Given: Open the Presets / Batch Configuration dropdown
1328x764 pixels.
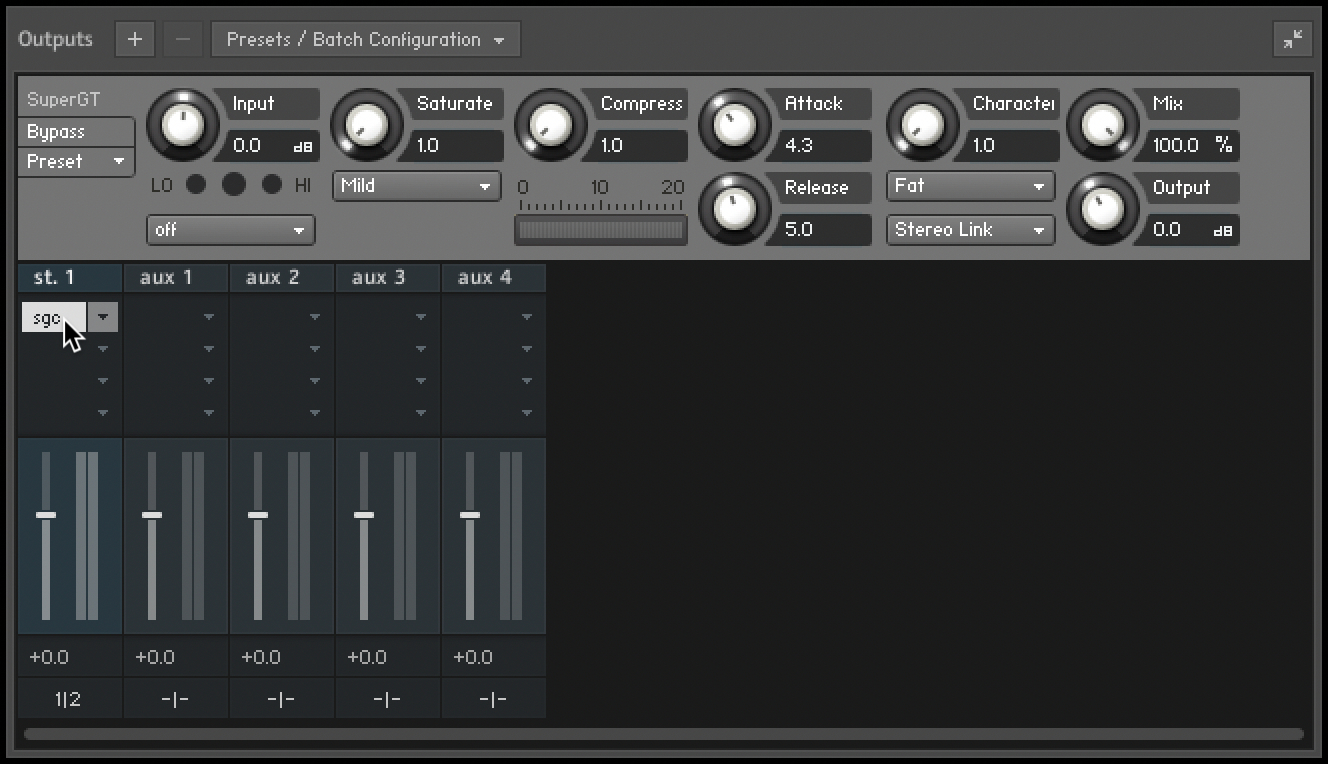Looking at the screenshot, I should tap(365, 40).
